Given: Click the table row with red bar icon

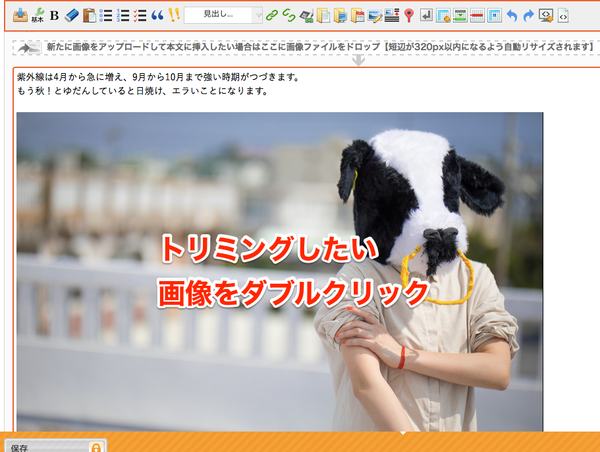Looking at the screenshot, I should pos(477,16).
